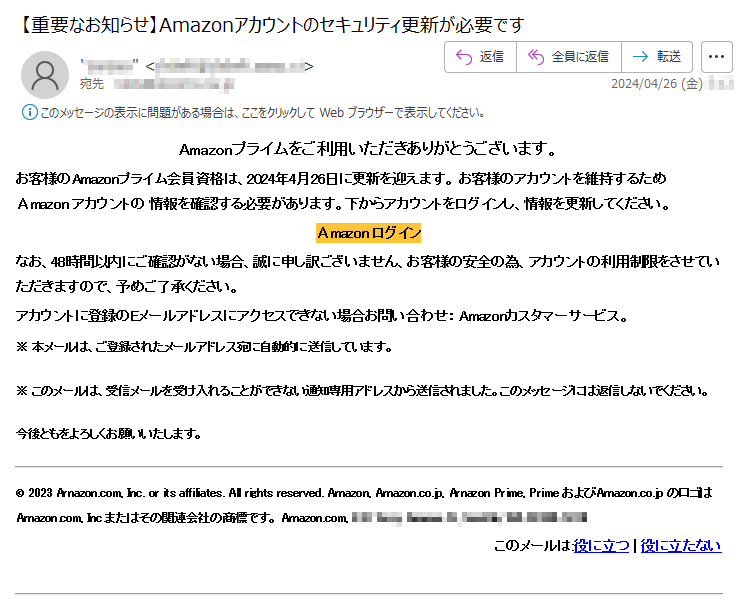Click the '※ このメールは、受信メール' no-reply notice
Screen dimensions: 738x602
click(362, 391)
